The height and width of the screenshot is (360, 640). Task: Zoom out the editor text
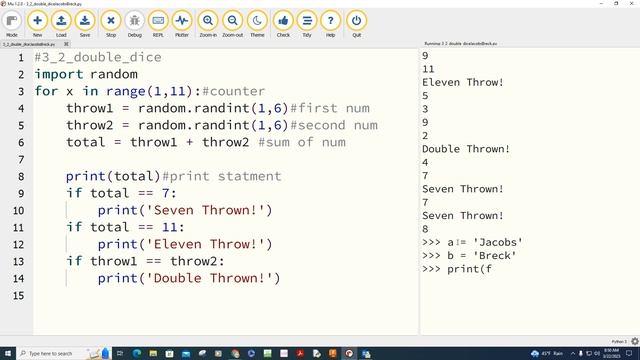(x=233, y=24)
